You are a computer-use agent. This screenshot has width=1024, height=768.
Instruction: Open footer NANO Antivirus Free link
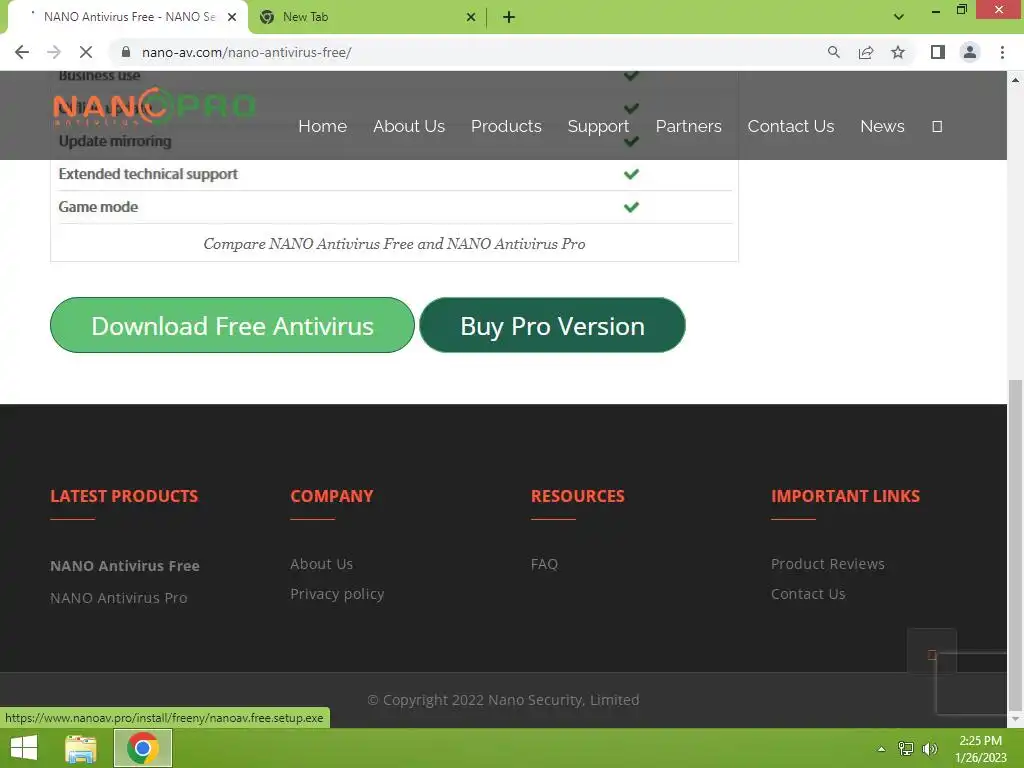pos(125,566)
